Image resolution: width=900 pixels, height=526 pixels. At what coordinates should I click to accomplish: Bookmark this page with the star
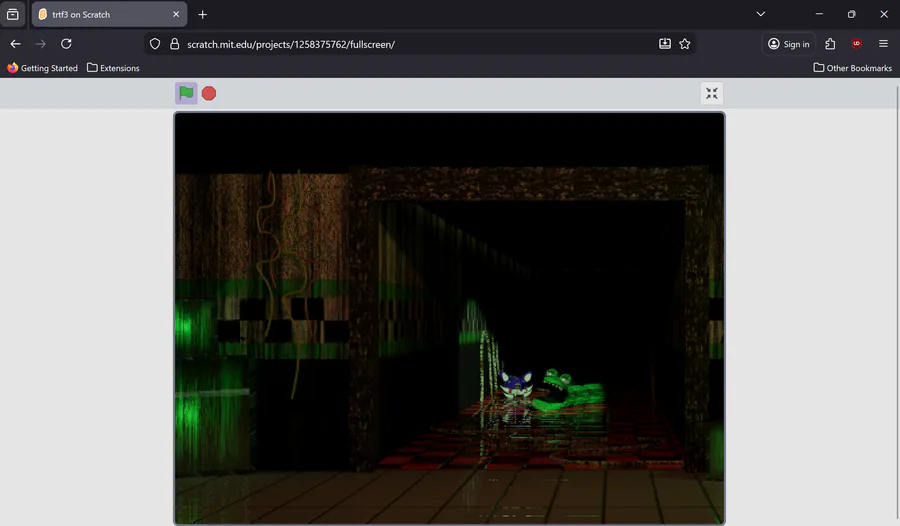tap(685, 44)
